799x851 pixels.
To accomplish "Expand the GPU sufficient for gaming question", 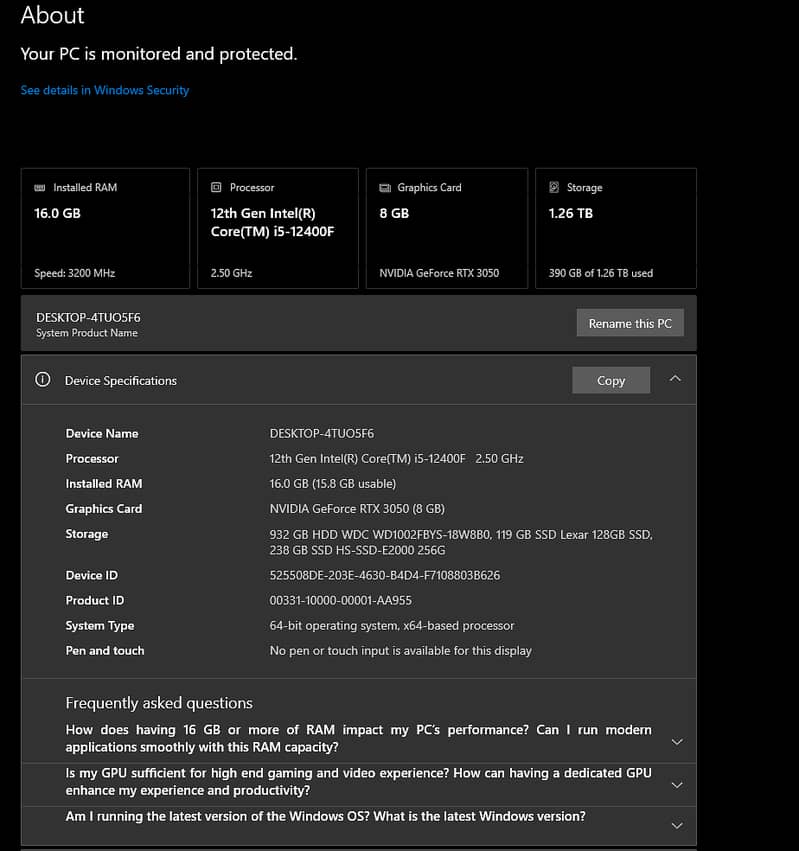I will point(677,785).
